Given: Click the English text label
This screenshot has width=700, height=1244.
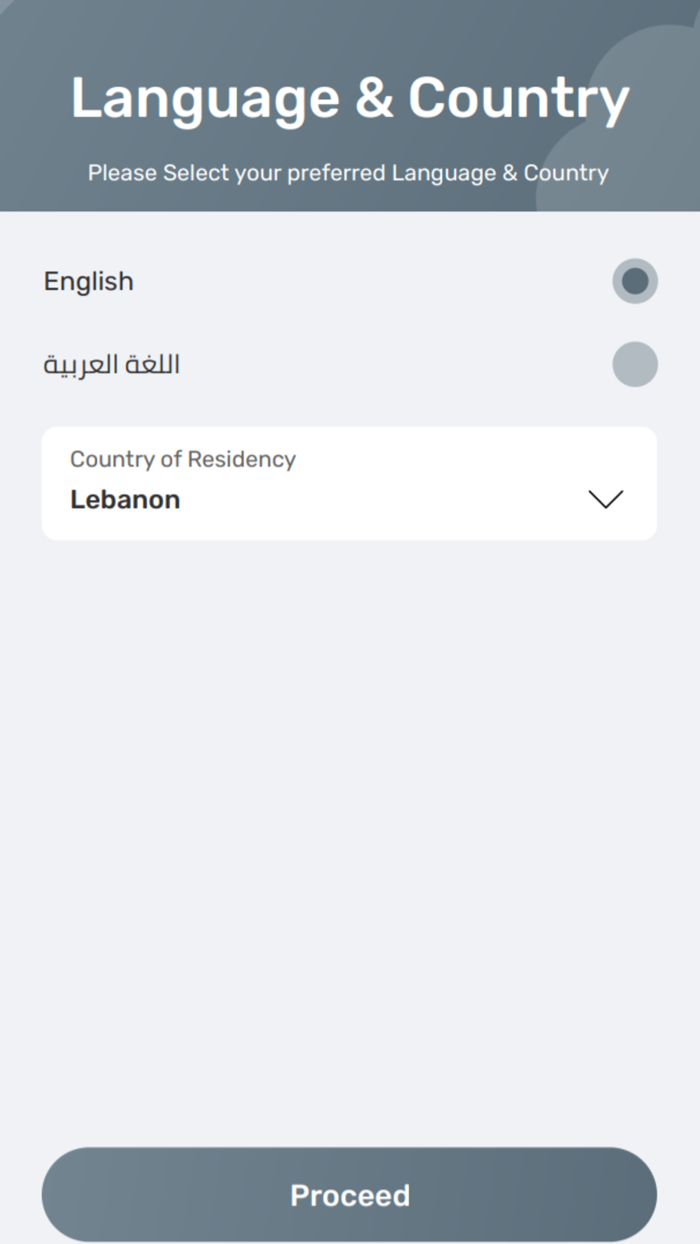Looking at the screenshot, I should [x=88, y=281].
